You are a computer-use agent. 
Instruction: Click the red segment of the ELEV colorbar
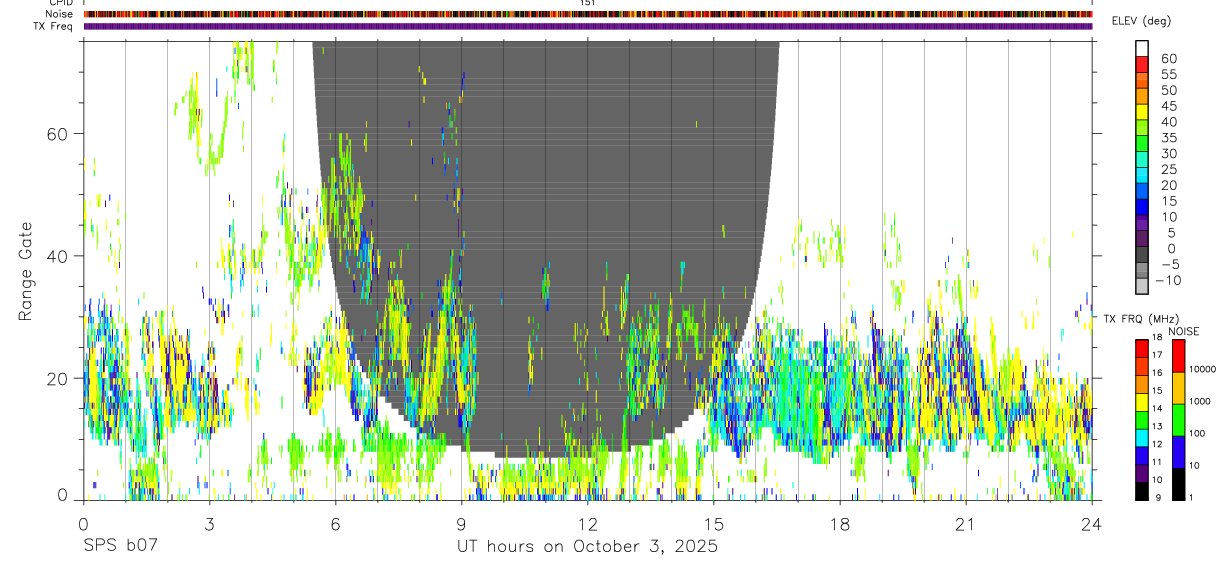(1142, 64)
